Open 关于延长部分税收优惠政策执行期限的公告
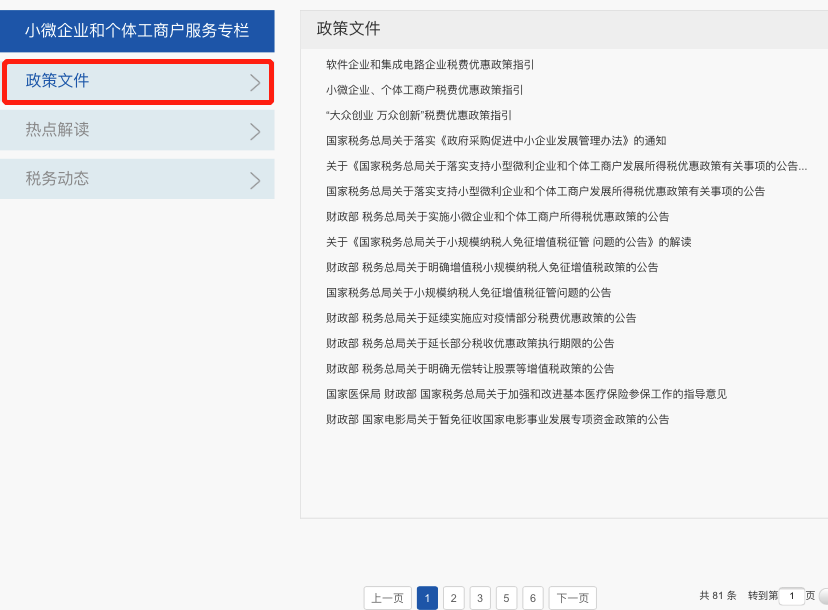 pyautogui.click(x=470, y=343)
